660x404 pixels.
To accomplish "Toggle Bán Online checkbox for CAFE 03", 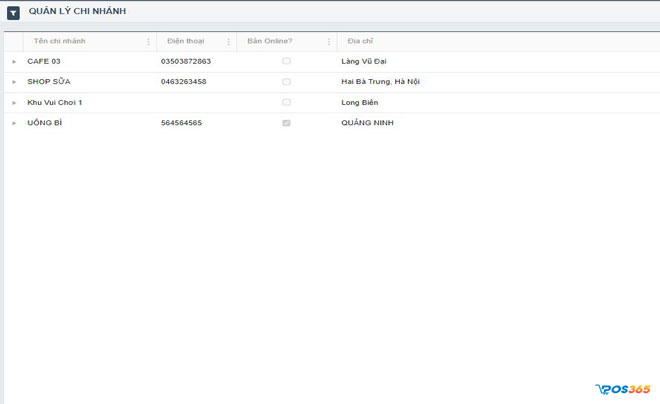I will click(286, 61).
